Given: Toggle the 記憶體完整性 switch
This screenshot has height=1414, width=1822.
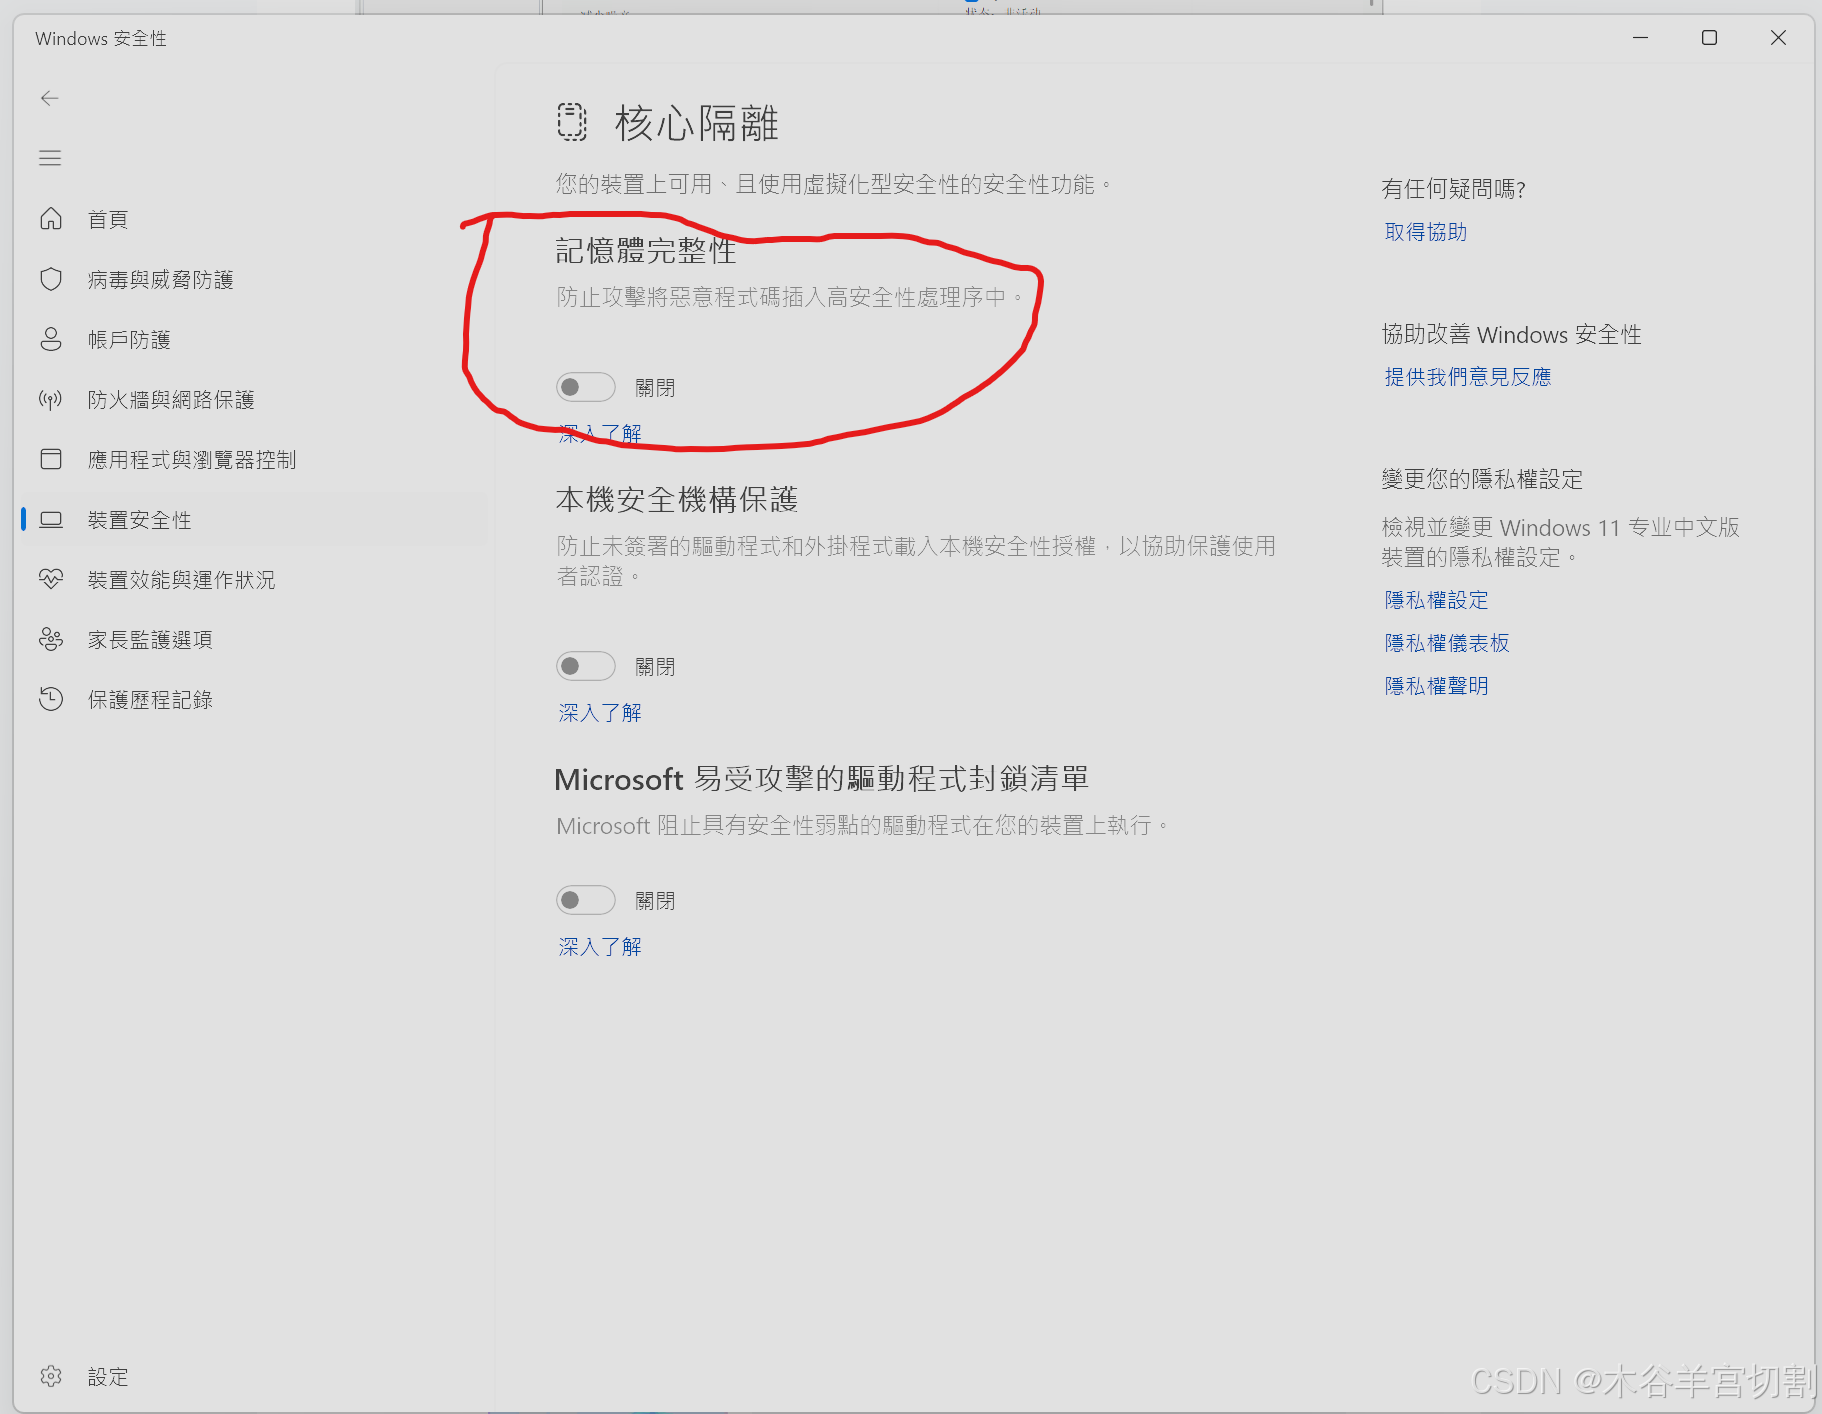Looking at the screenshot, I should pos(586,387).
